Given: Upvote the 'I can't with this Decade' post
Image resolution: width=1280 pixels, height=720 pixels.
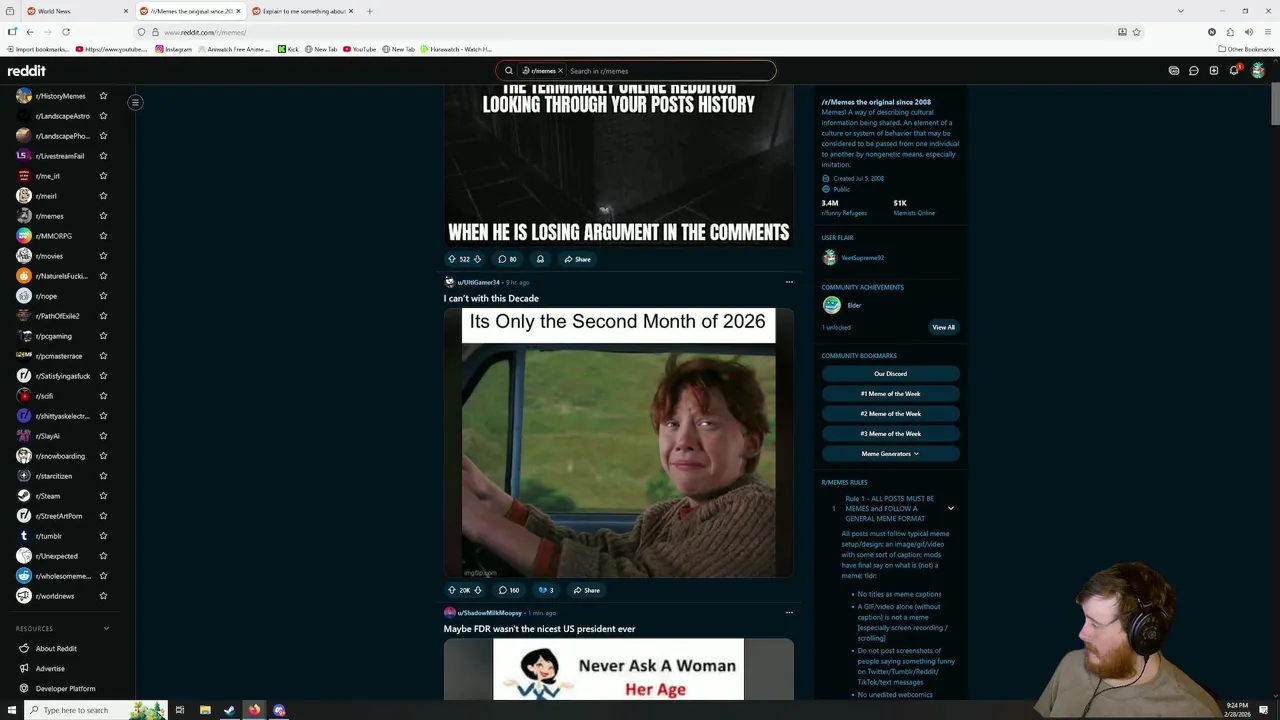Looking at the screenshot, I should point(452,590).
